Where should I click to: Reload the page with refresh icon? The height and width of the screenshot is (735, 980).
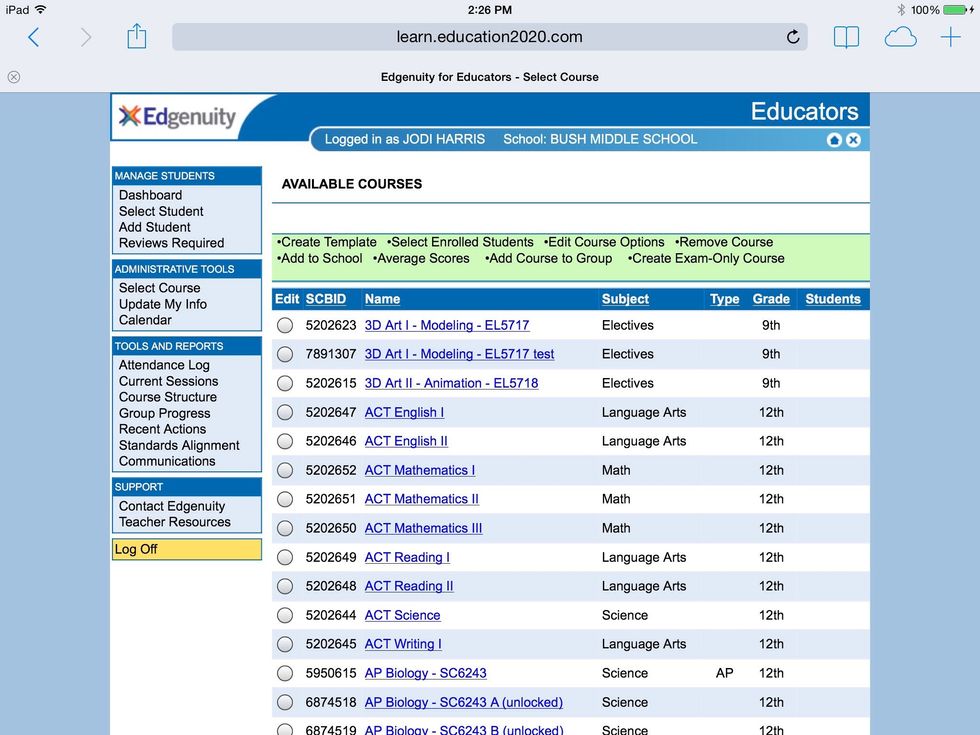793,37
